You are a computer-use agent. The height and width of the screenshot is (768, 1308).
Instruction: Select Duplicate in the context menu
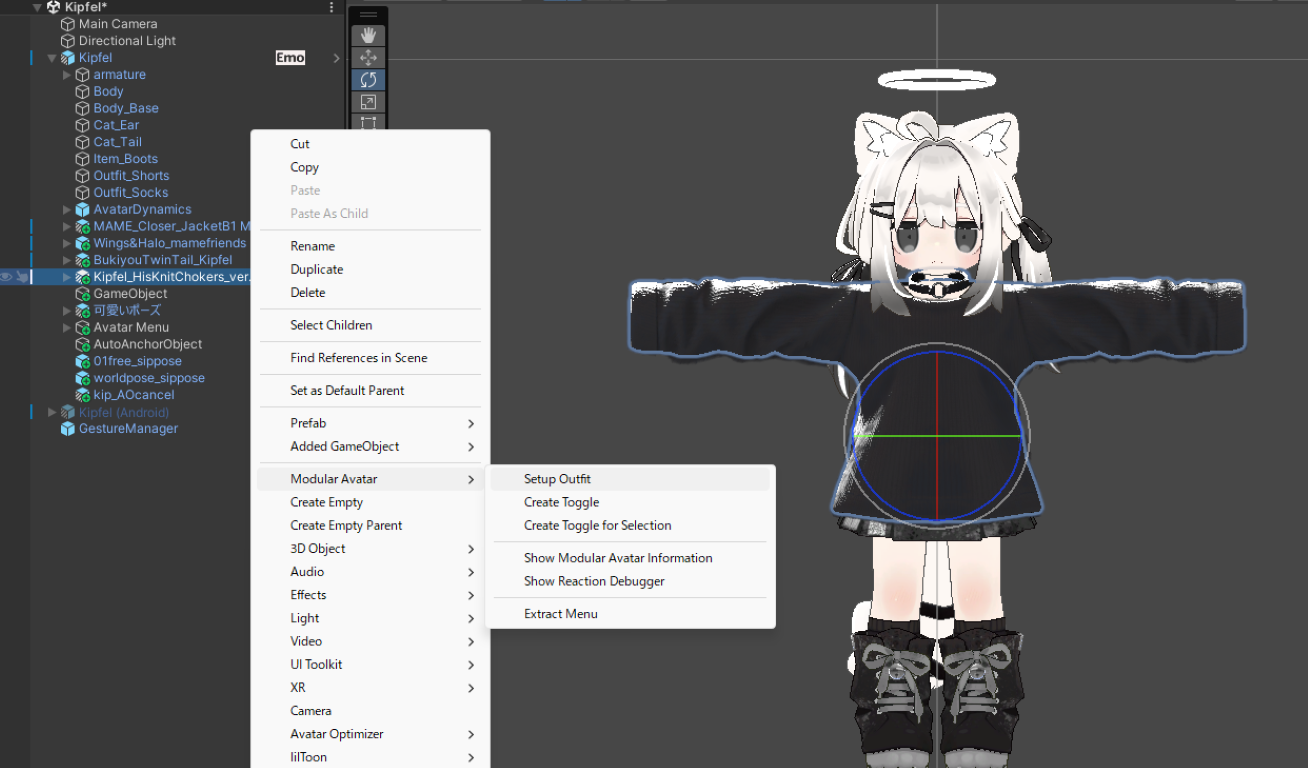point(316,269)
